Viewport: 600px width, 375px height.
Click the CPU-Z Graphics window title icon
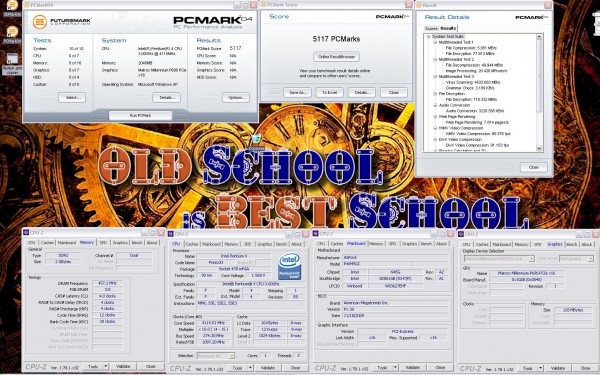coord(461,234)
